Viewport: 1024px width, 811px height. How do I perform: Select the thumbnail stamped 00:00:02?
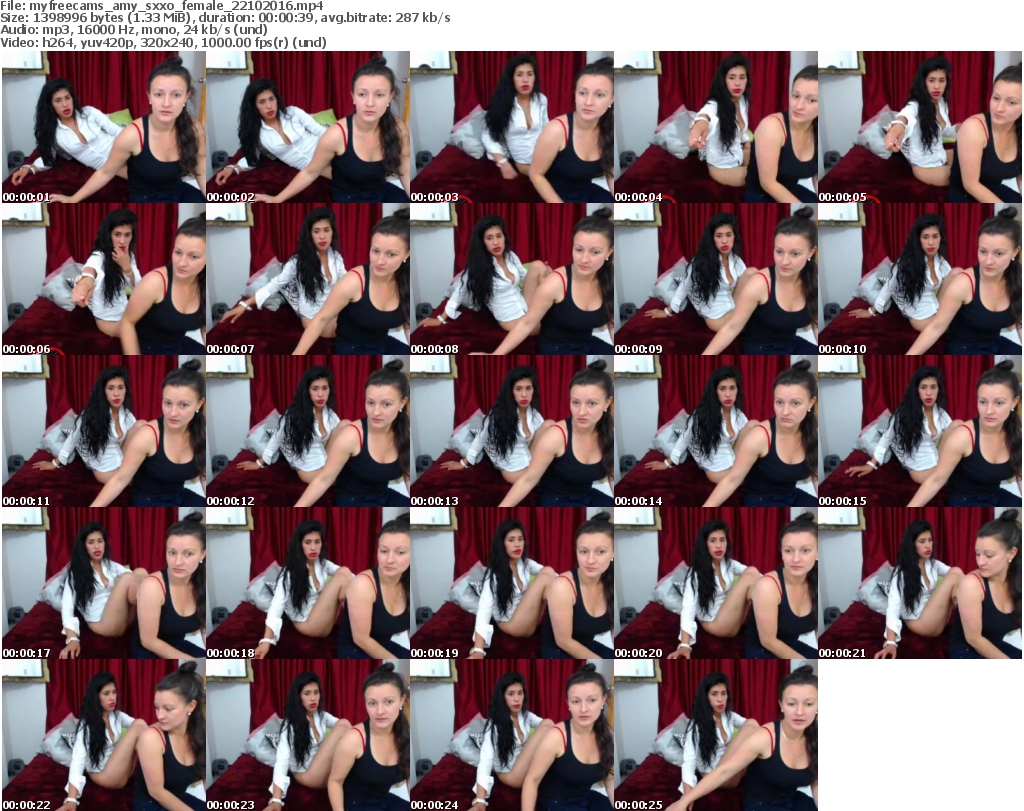click(x=308, y=127)
